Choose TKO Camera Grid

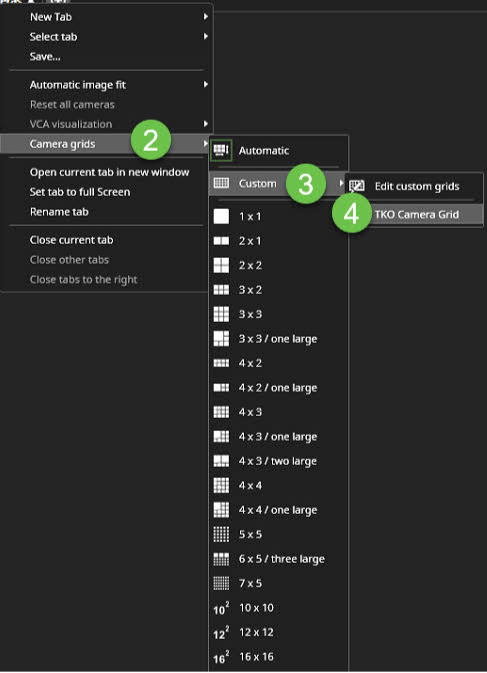[x=417, y=214]
